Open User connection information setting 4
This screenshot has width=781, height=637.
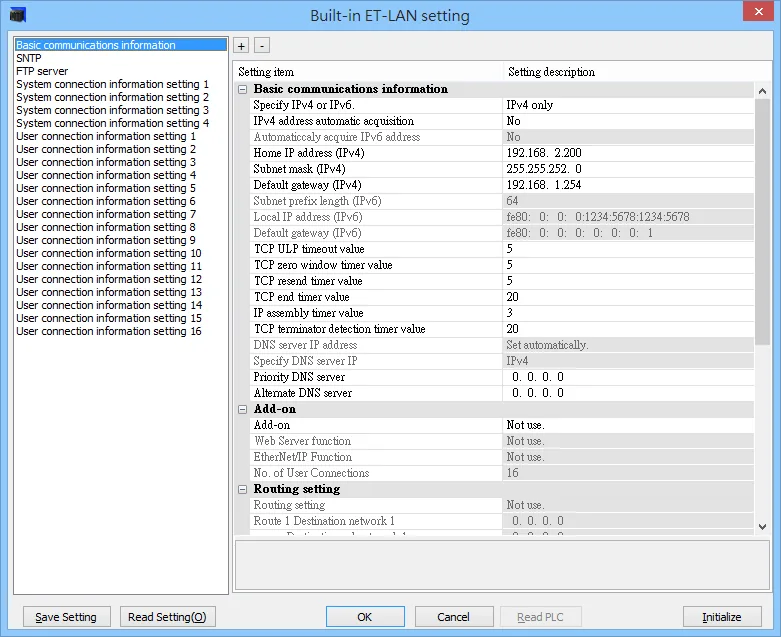[106, 175]
